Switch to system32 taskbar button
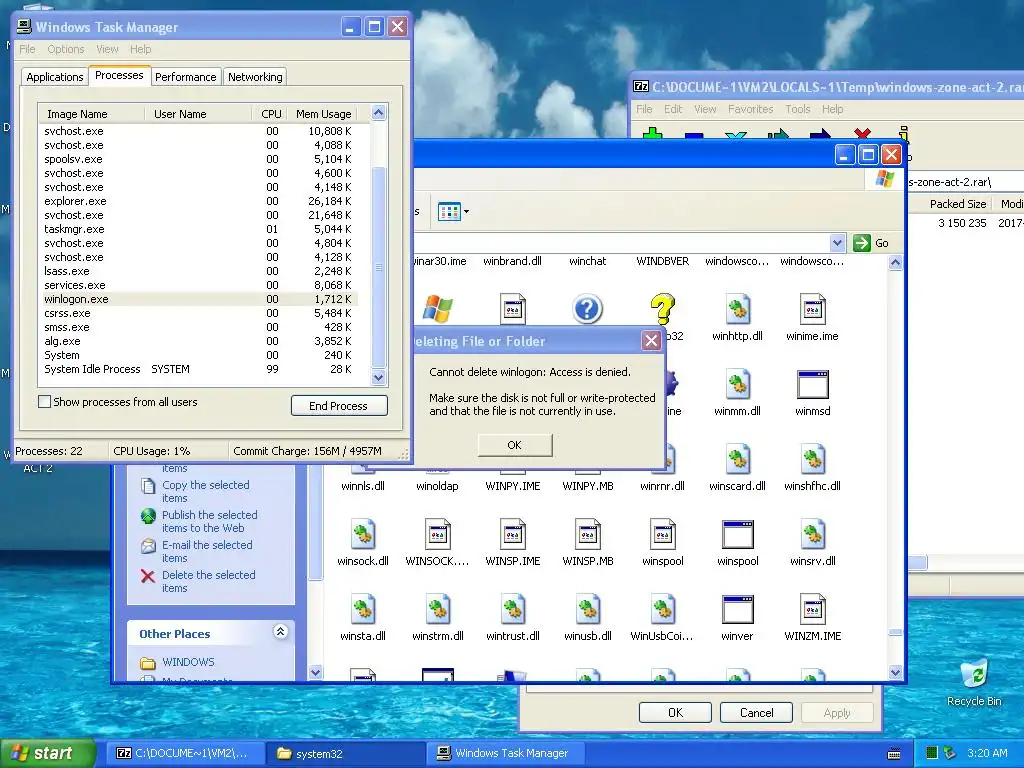This screenshot has height=768, width=1024. pos(345,754)
